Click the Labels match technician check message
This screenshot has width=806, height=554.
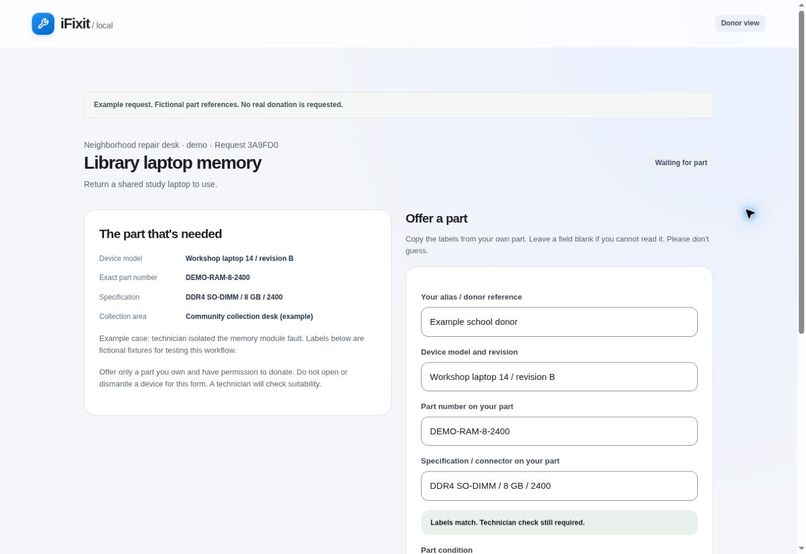pyautogui.click(x=559, y=523)
